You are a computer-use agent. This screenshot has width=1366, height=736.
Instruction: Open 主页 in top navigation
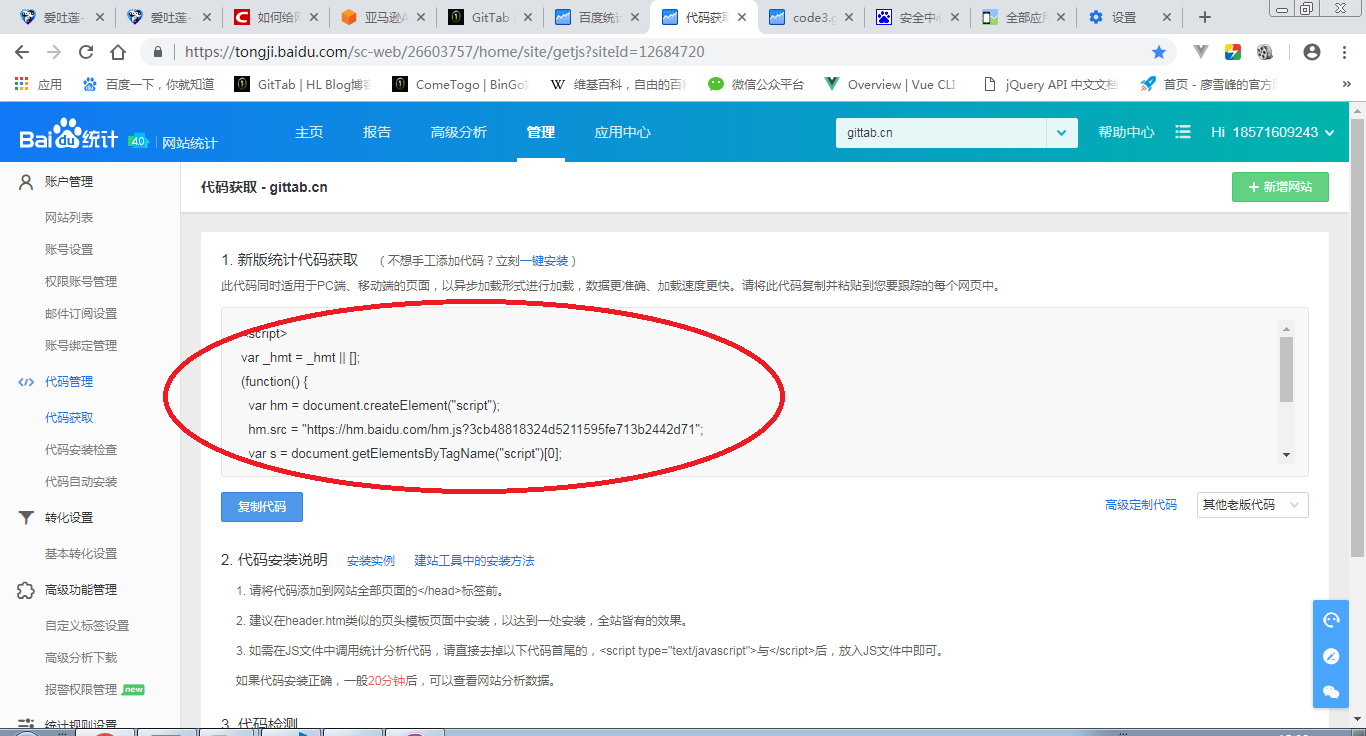(309, 132)
